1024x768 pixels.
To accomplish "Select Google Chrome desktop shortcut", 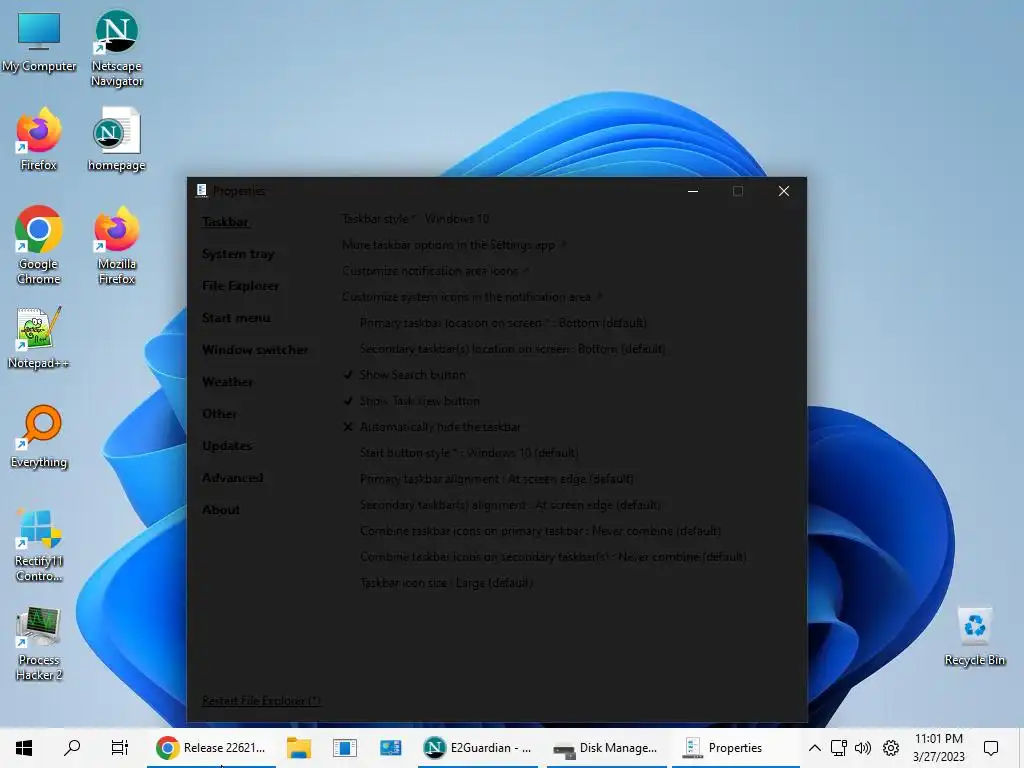I will 39,245.
